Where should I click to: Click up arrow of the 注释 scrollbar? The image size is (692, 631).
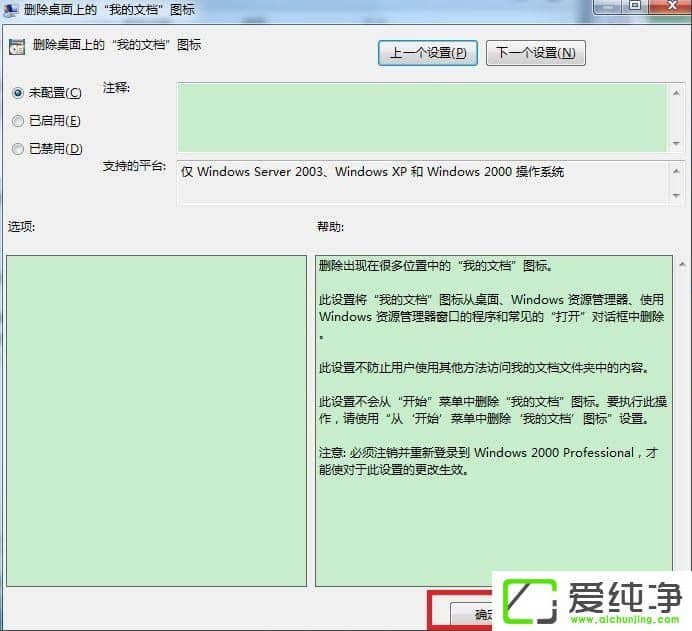tap(677, 91)
